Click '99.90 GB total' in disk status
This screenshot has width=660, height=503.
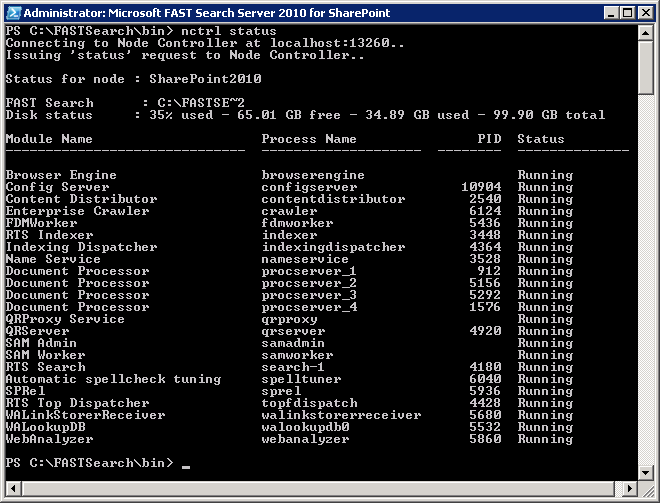549,115
